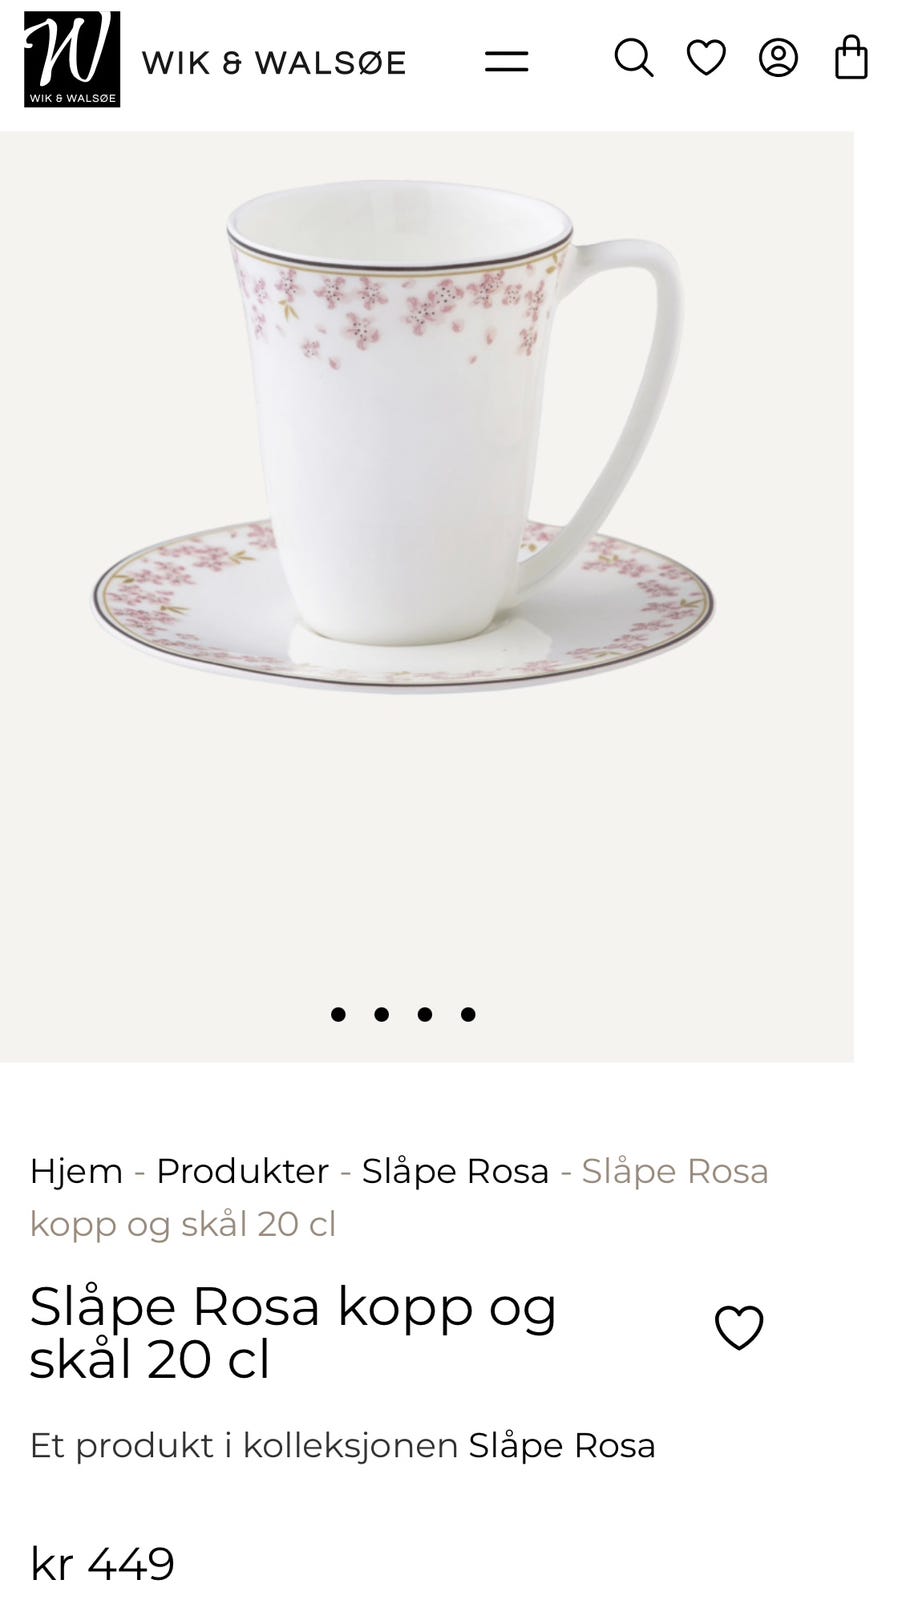This screenshot has width=902, height=1600.
Task: Show second product image dot
Action: (x=381, y=1014)
